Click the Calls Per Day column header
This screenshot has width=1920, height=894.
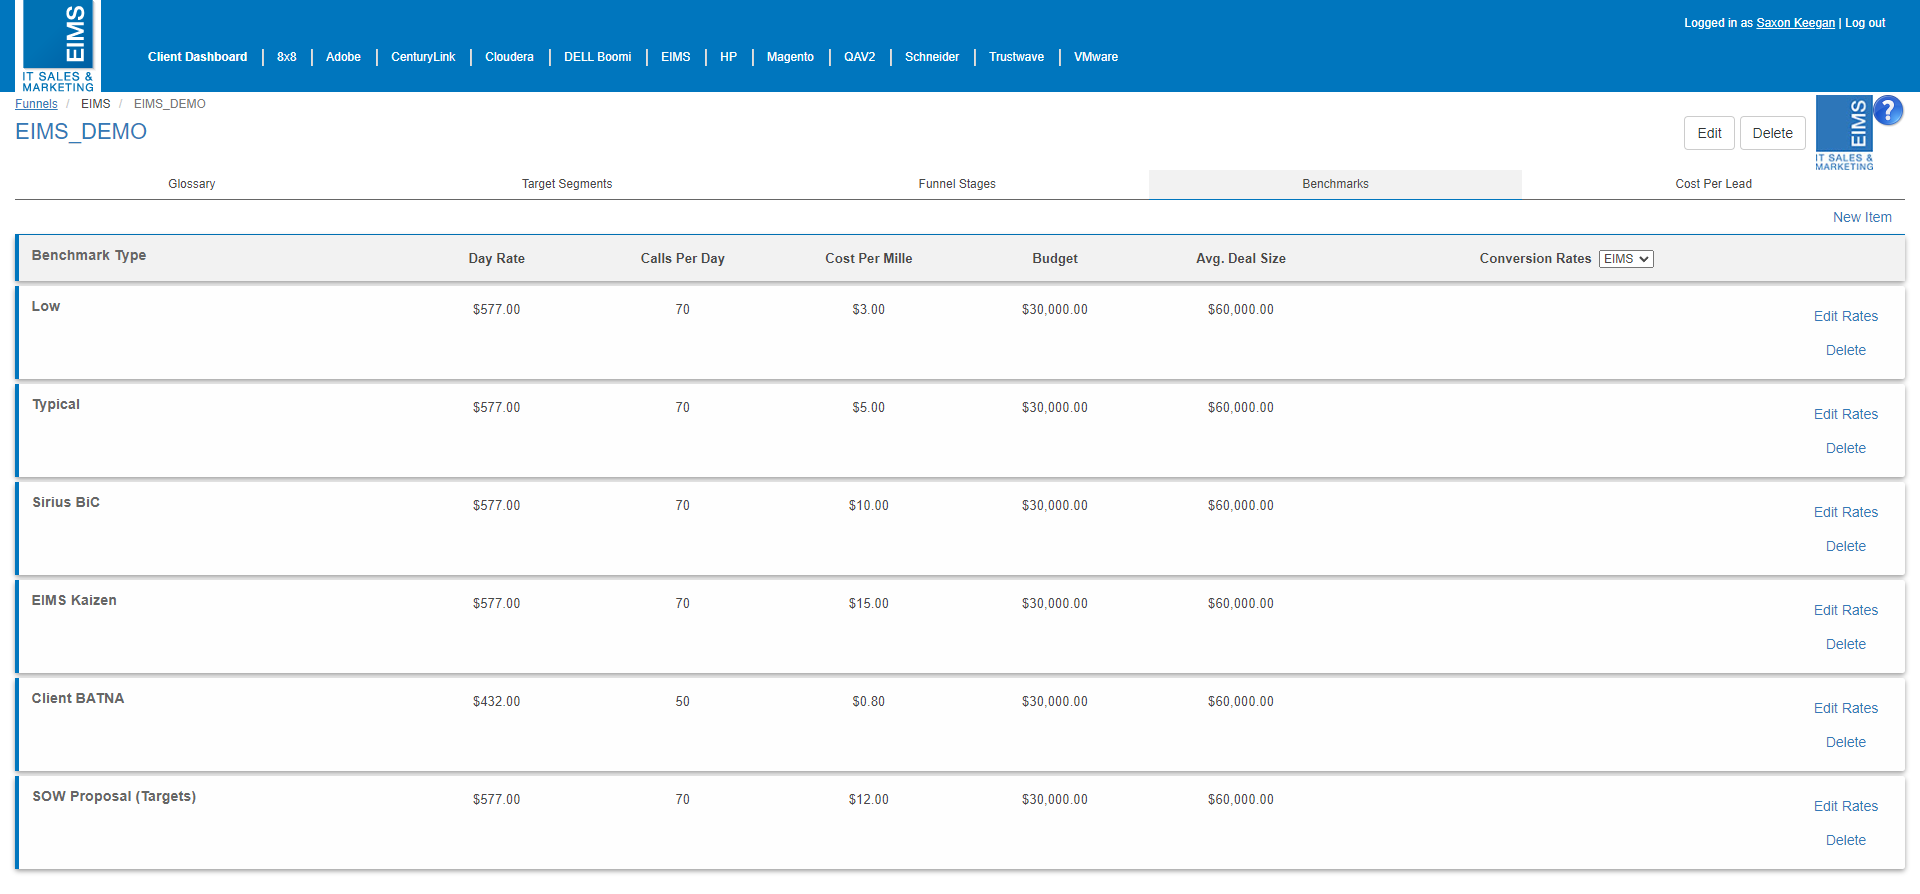(682, 258)
